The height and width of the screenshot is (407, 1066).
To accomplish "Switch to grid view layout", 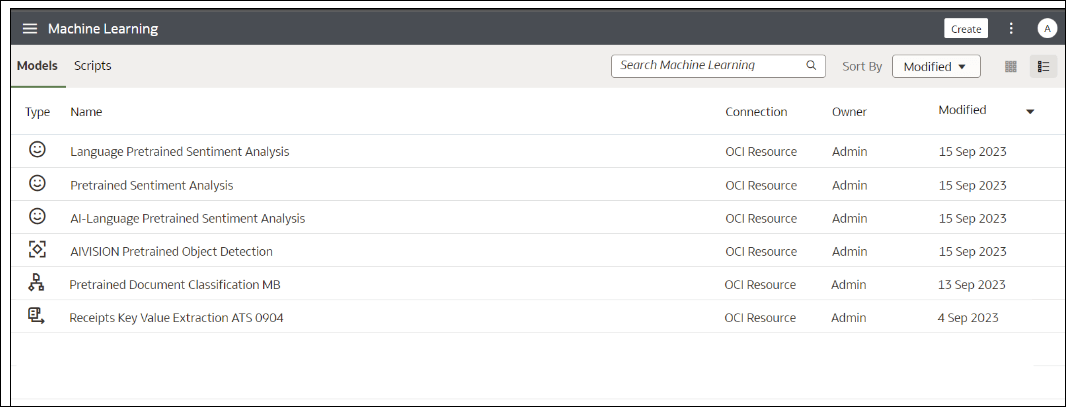I will click(x=1010, y=67).
